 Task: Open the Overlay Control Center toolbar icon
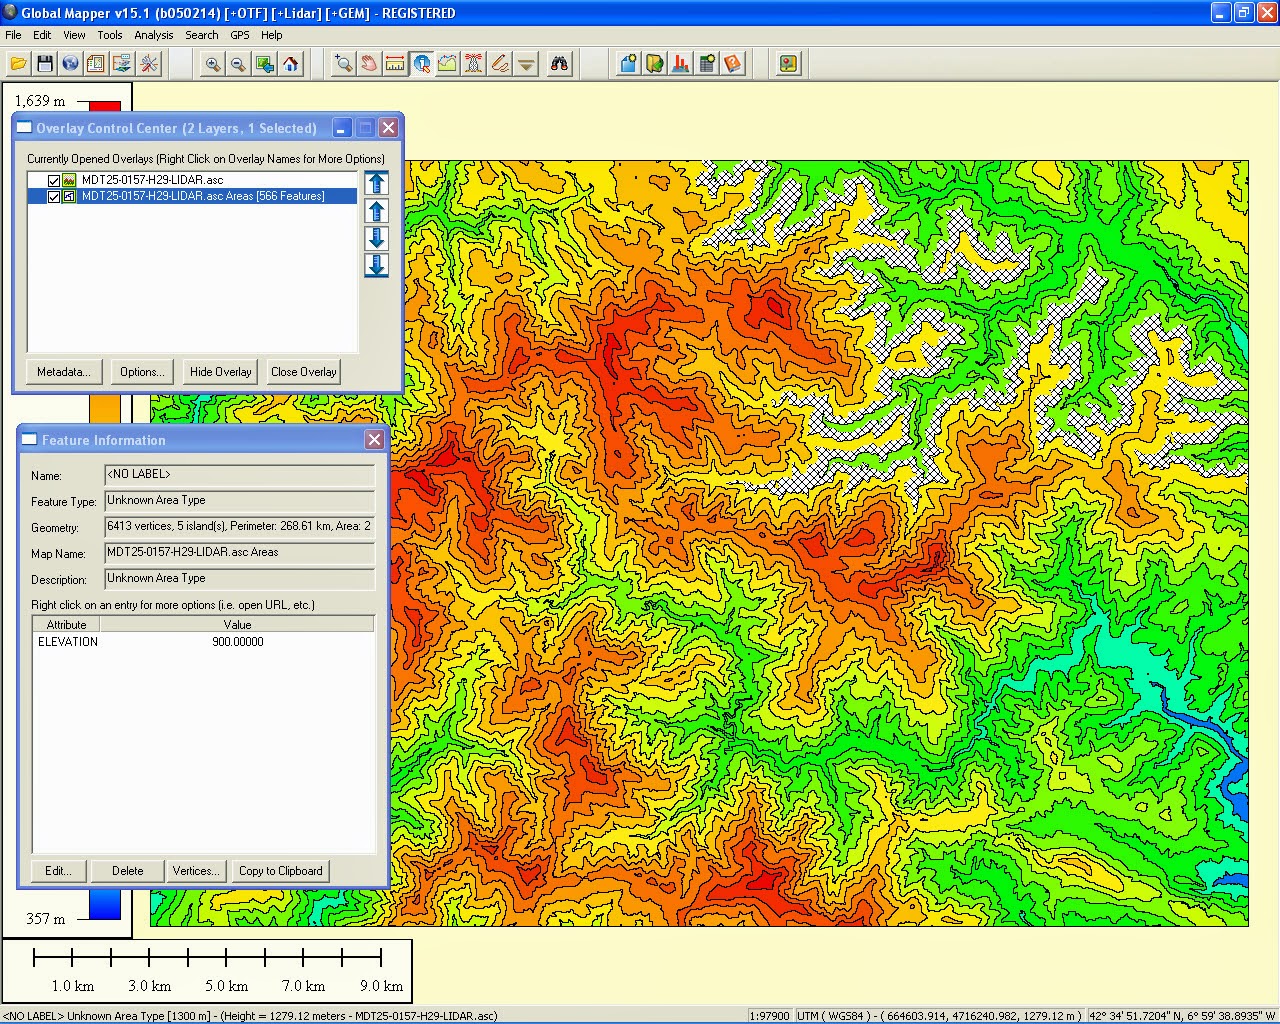click(x=95, y=63)
